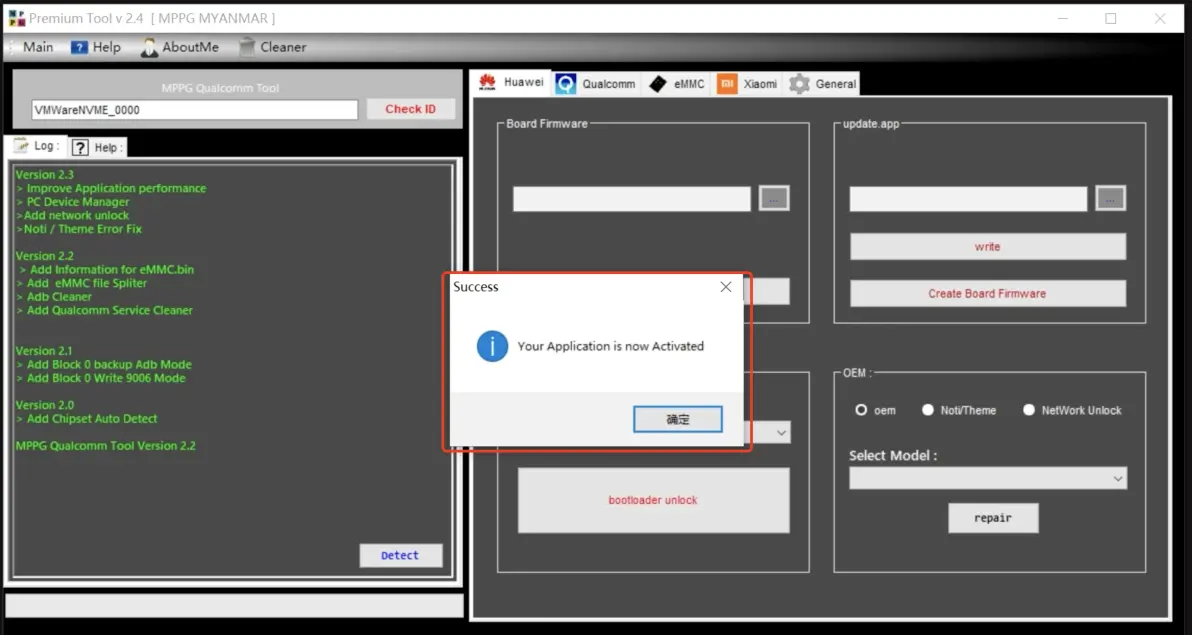Click the Qualcomm tab icon
Viewport: 1192px width, 635px height.
(x=566, y=84)
